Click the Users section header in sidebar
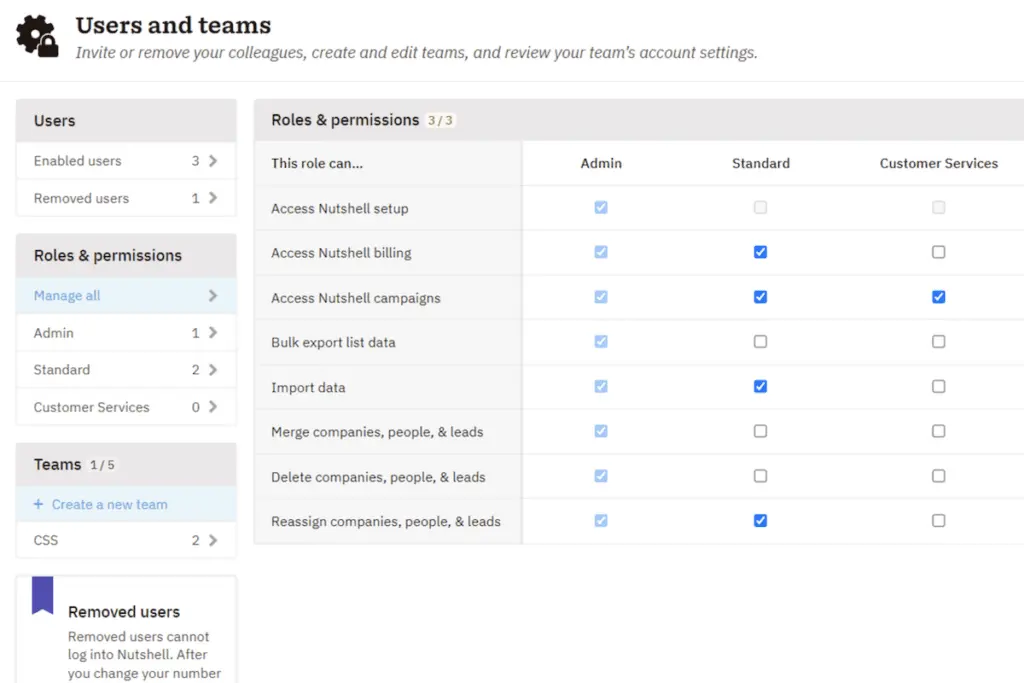This screenshot has height=683, width=1024. (x=126, y=121)
